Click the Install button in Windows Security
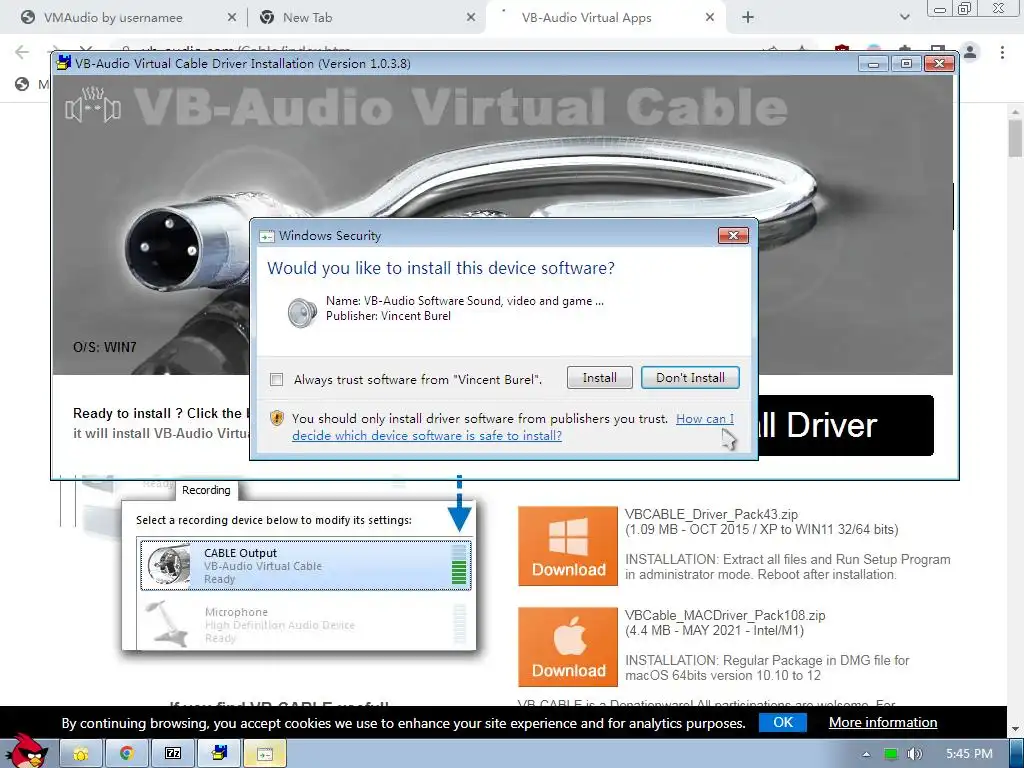 (x=600, y=377)
